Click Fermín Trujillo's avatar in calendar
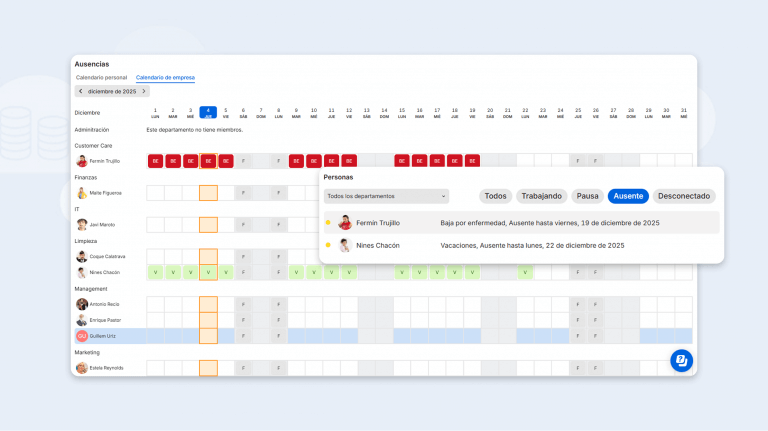This screenshot has width=768, height=431. point(82,161)
